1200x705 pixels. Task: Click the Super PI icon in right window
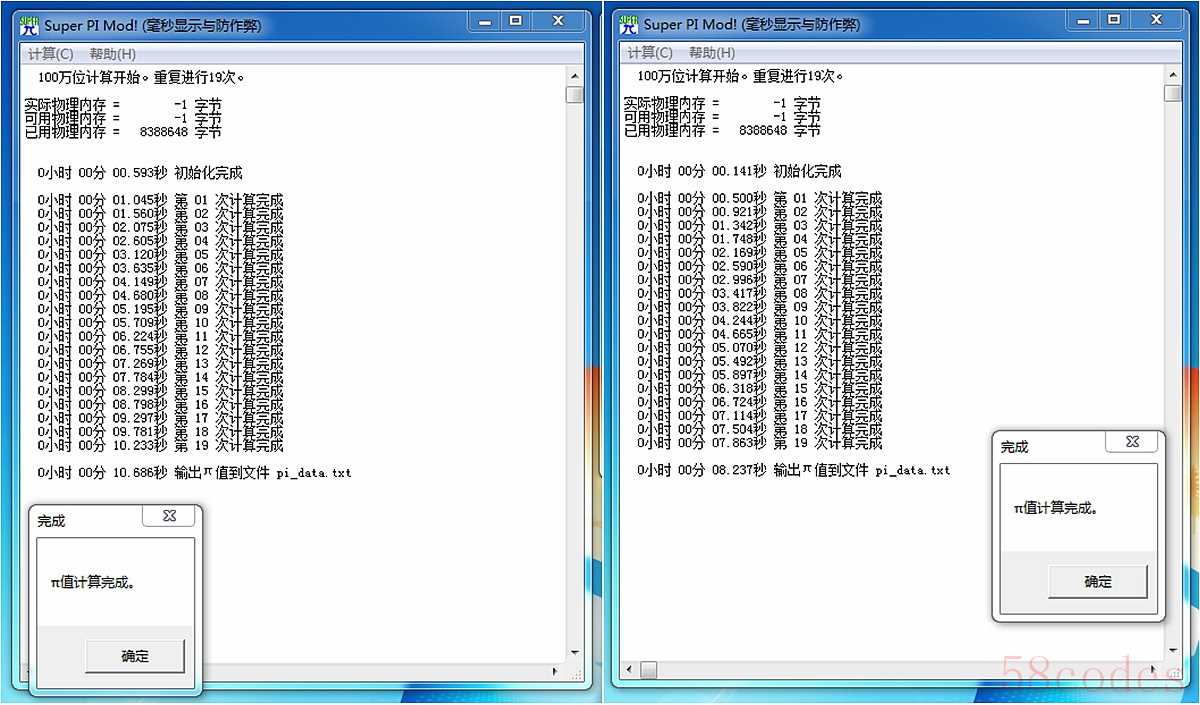628,23
